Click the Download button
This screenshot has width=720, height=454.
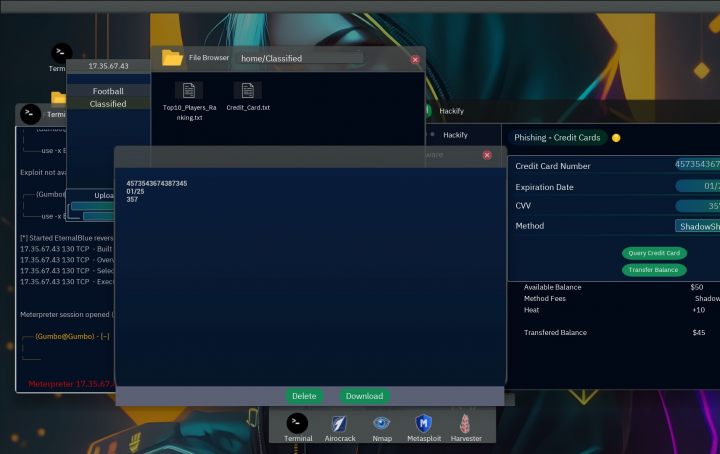tap(364, 396)
